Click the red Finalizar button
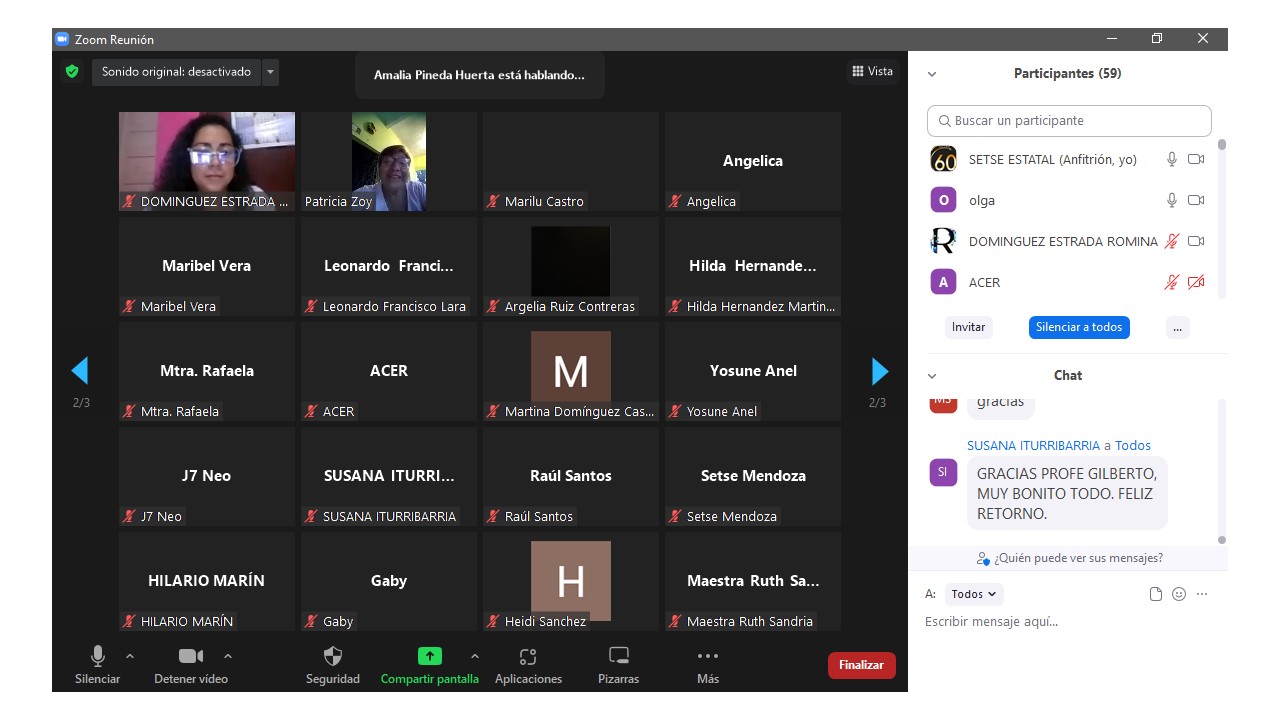1280x720 pixels. coord(862,665)
